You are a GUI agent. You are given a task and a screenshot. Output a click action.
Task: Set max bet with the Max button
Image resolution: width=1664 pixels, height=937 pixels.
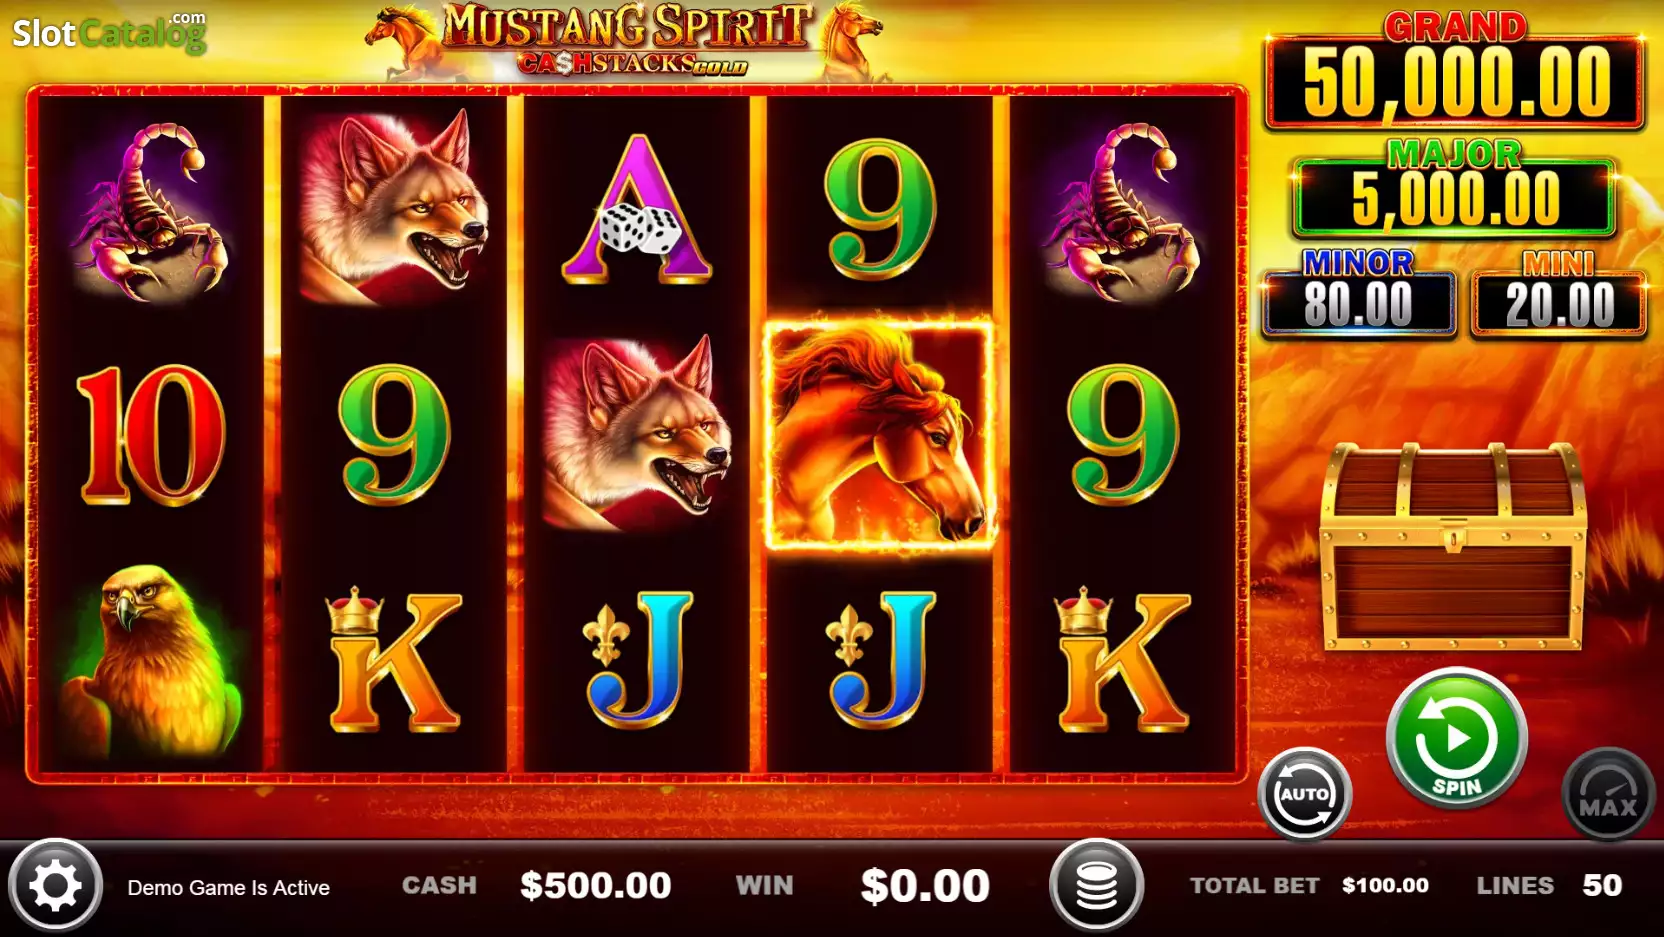point(1608,794)
